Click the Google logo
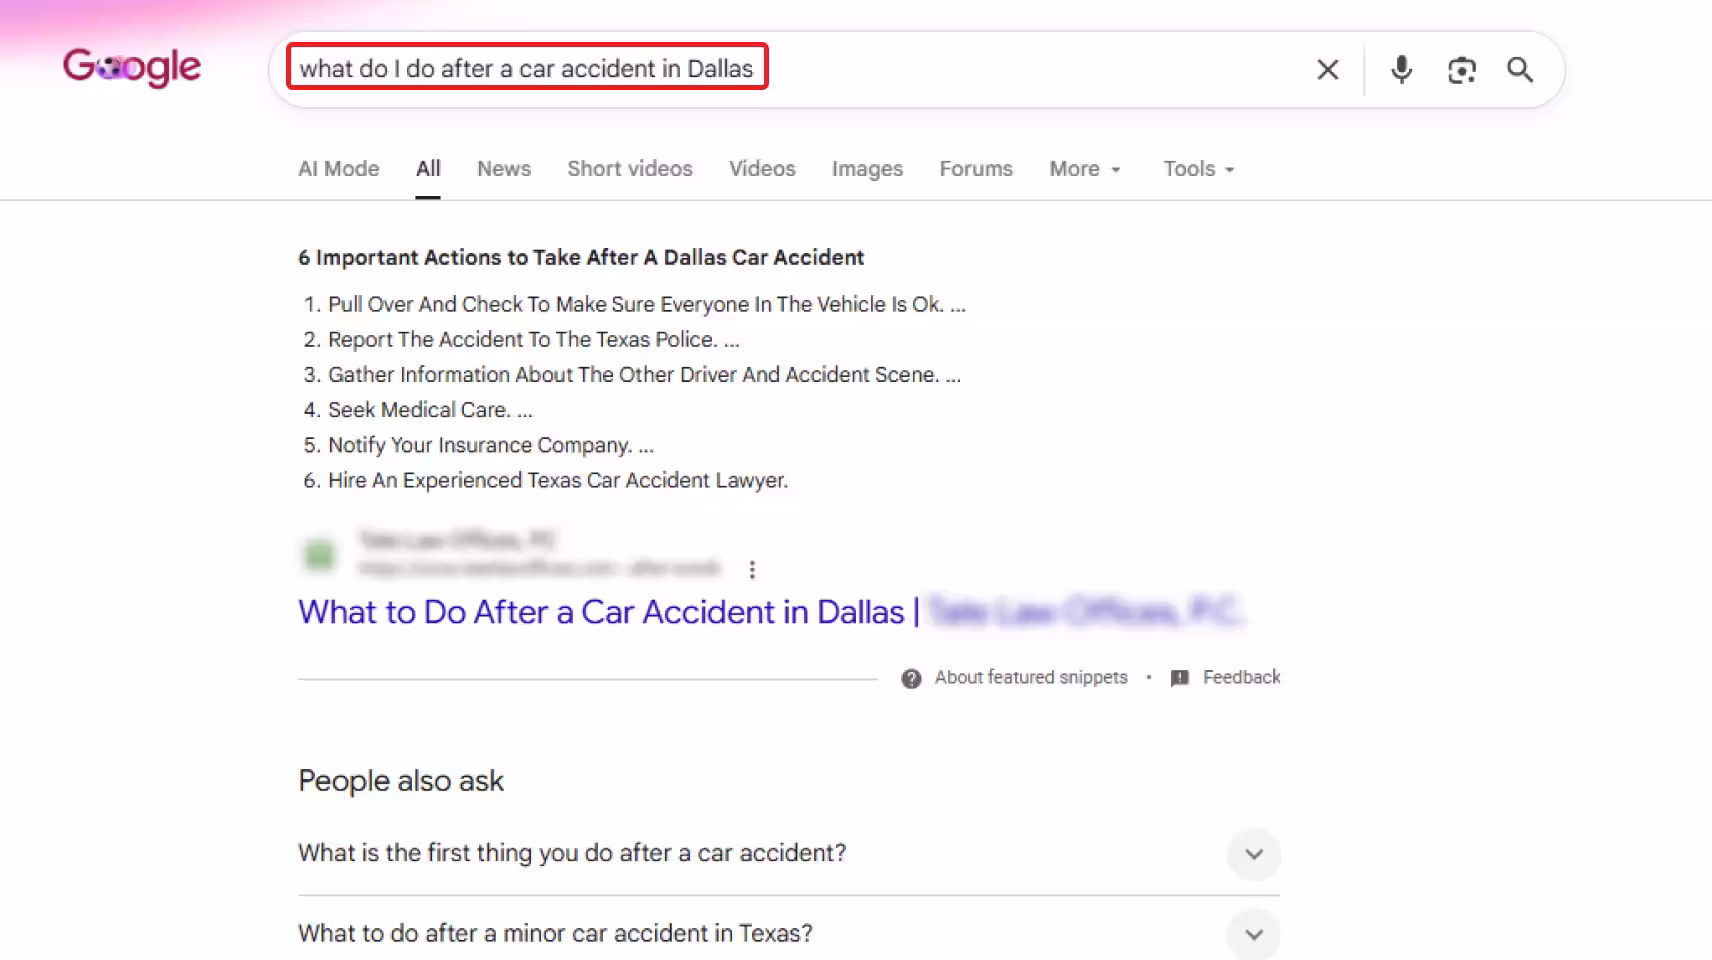The width and height of the screenshot is (1712, 960). [x=132, y=68]
